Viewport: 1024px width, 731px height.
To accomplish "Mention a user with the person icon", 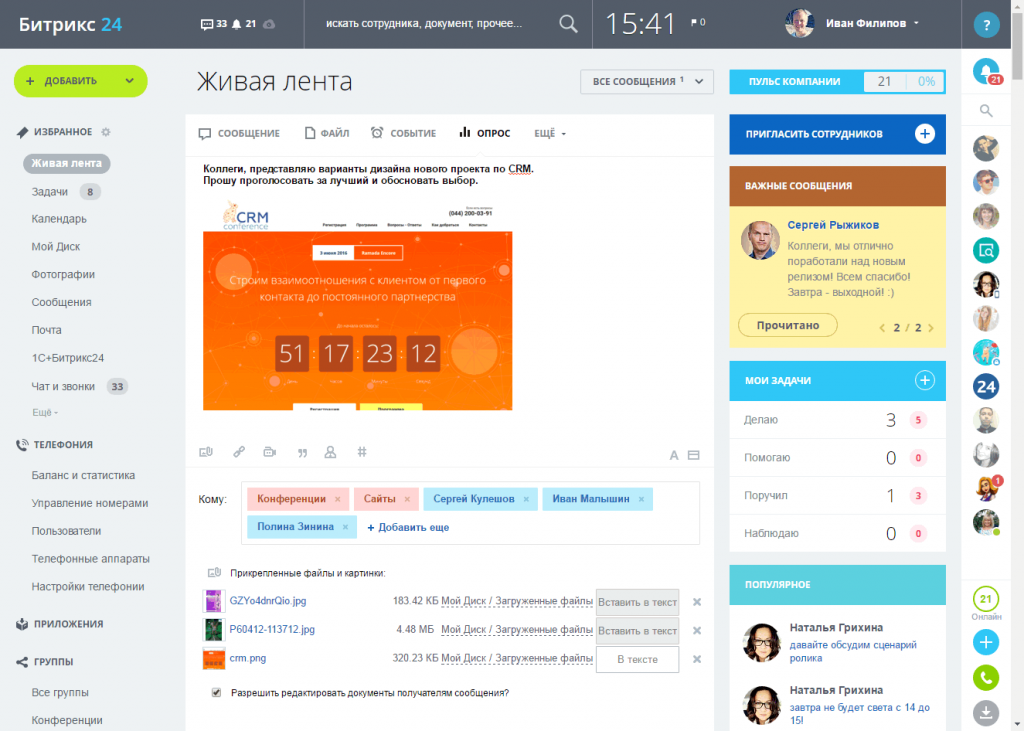I will pos(330,452).
